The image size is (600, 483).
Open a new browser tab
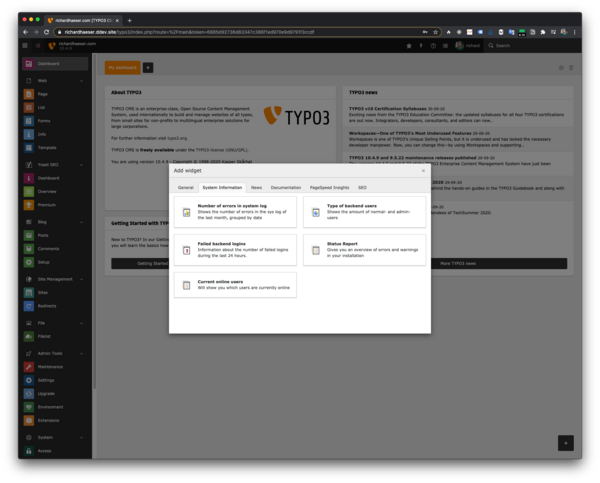coord(129,20)
